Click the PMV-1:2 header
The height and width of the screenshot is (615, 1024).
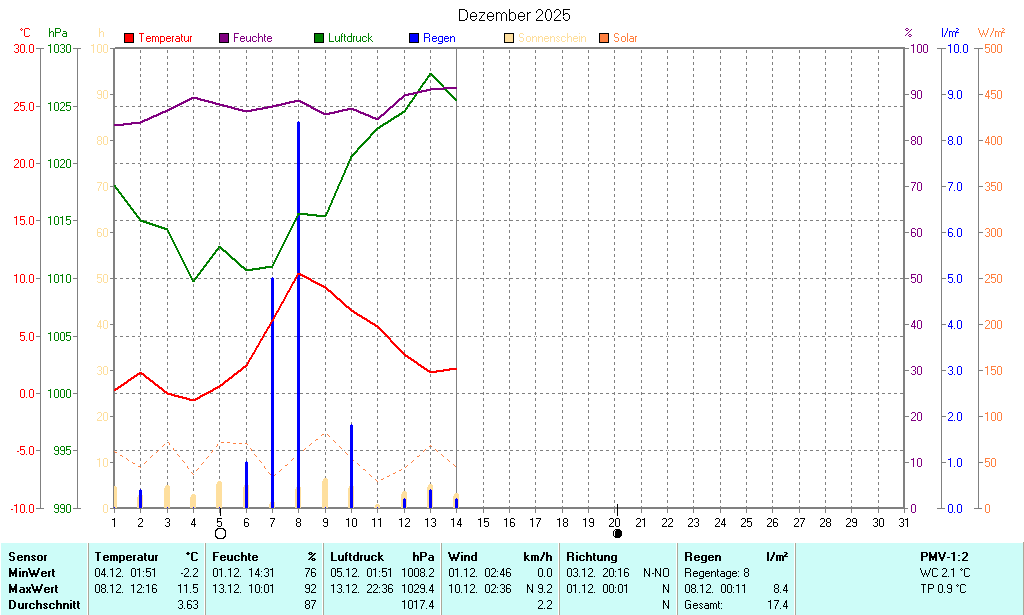click(x=944, y=557)
